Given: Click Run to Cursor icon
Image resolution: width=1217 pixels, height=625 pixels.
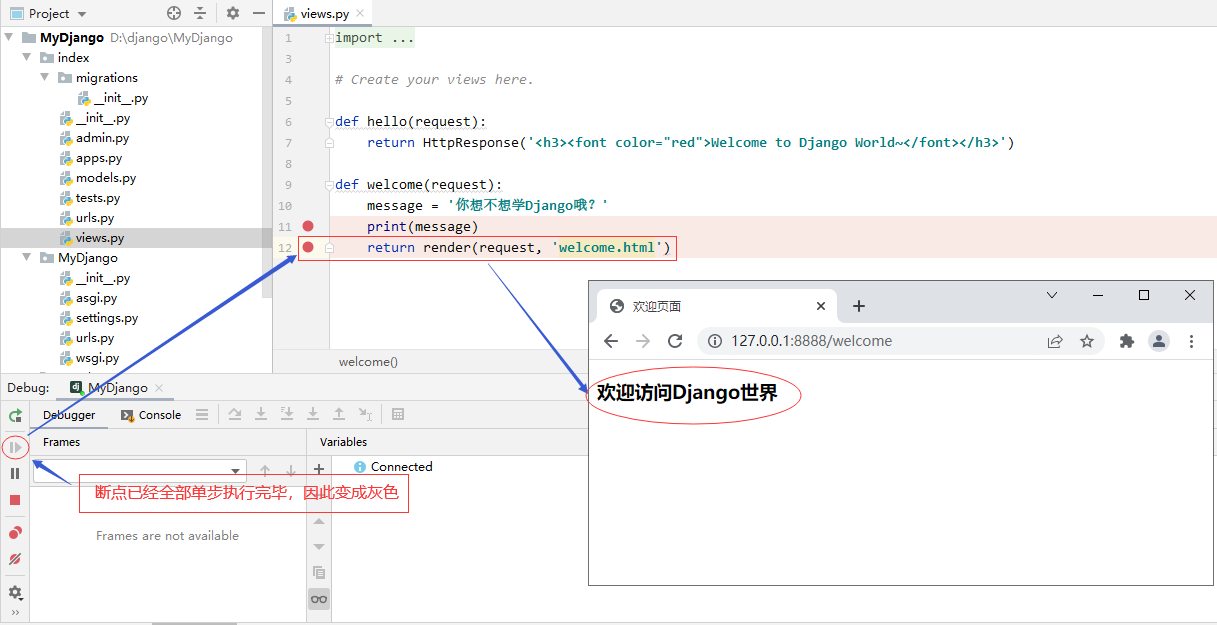Looking at the screenshot, I should point(366,414).
